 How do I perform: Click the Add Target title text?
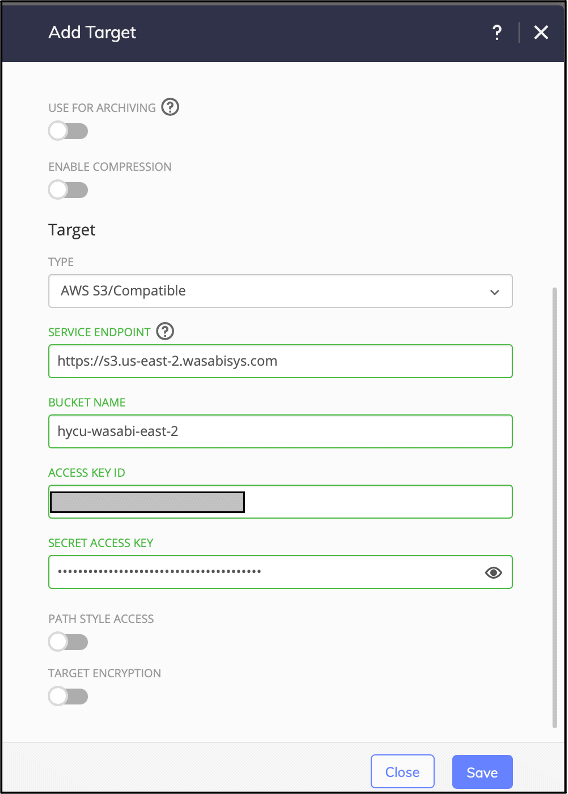92,33
